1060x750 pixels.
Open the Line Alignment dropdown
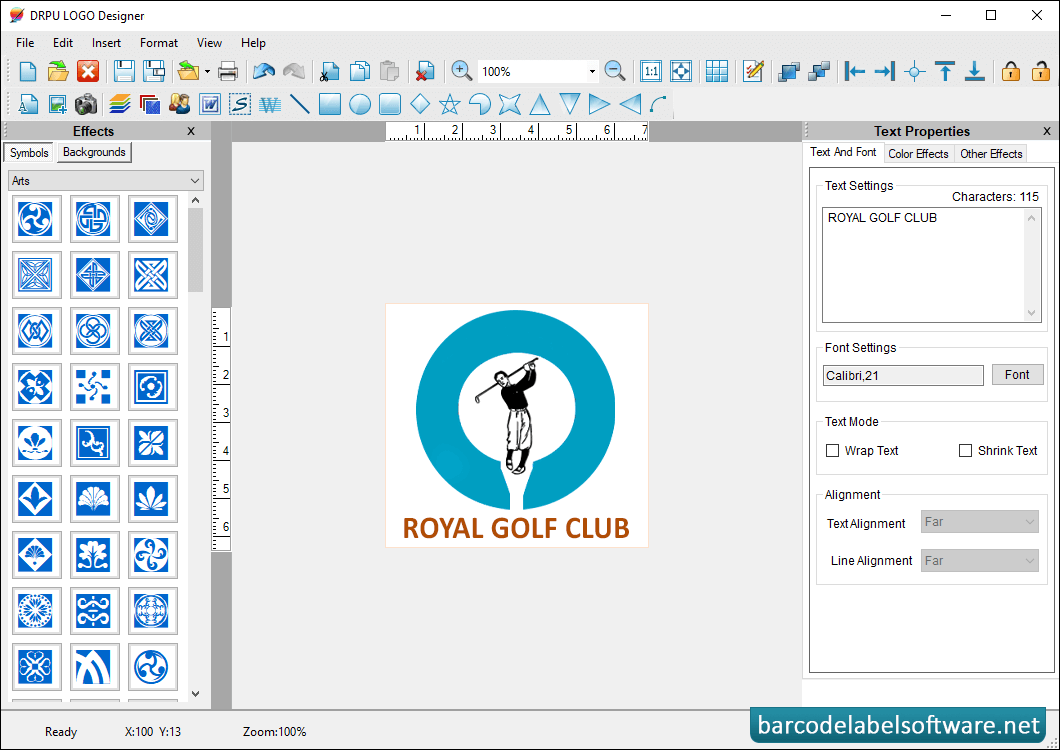point(980,561)
